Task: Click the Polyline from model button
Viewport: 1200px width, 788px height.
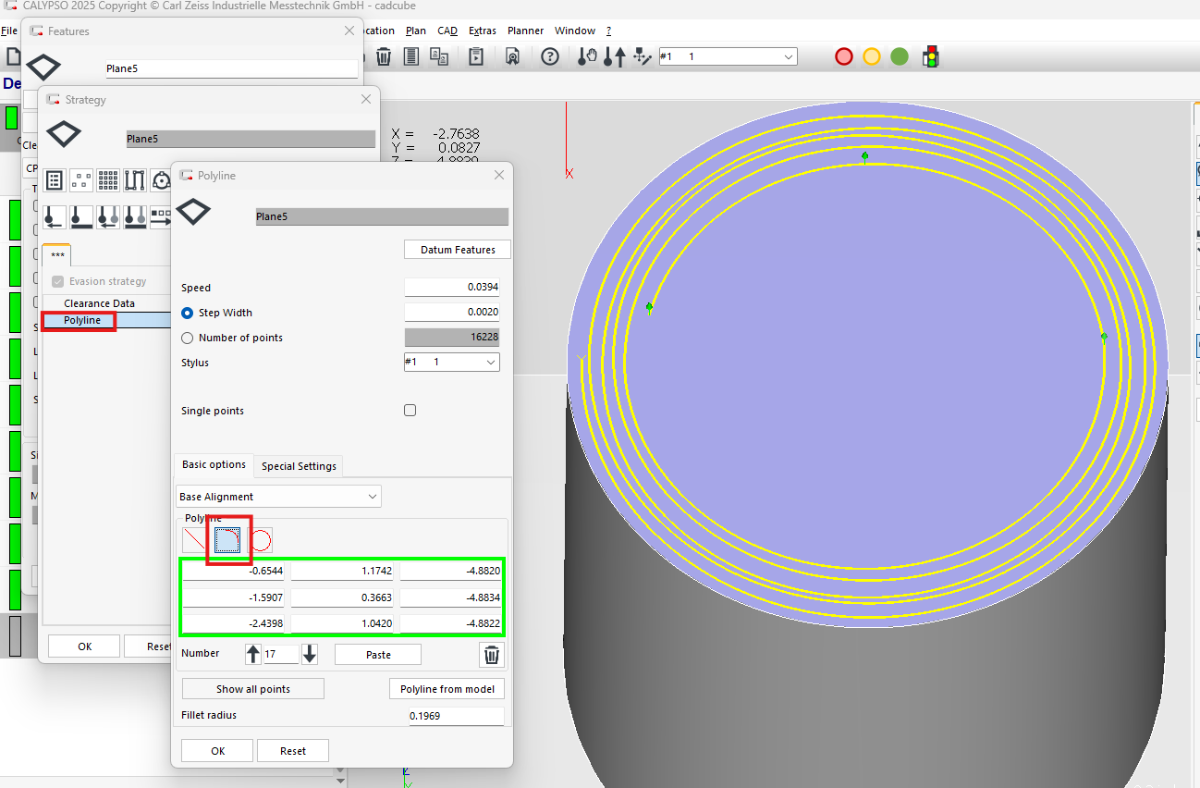Action: tap(446, 689)
